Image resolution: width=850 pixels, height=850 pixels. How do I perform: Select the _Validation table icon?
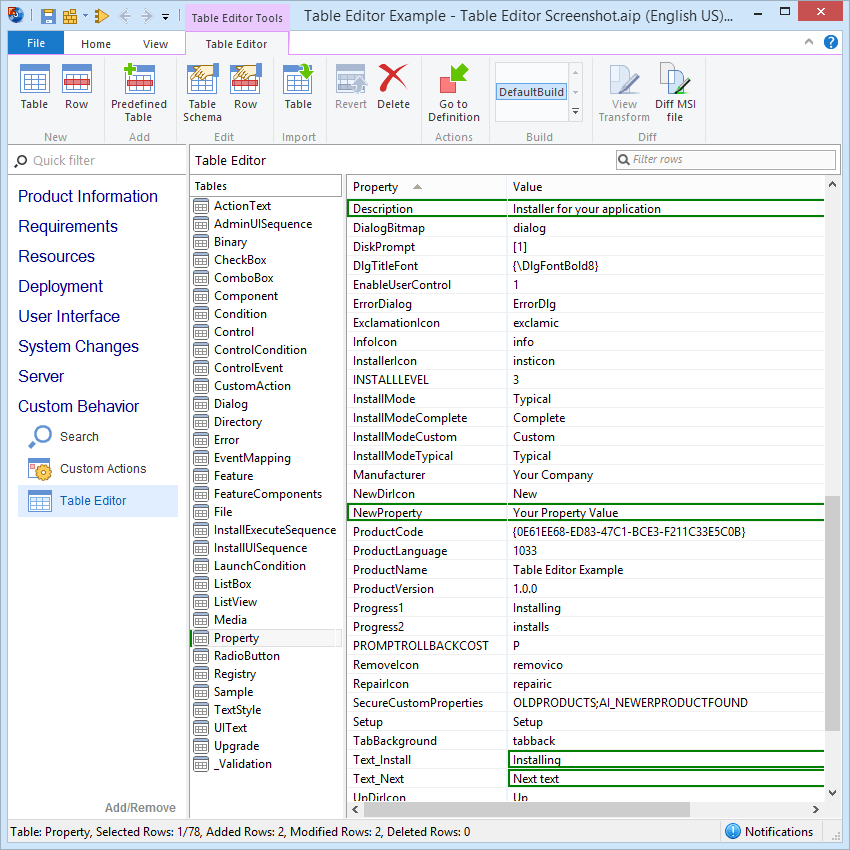coord(201,764)
